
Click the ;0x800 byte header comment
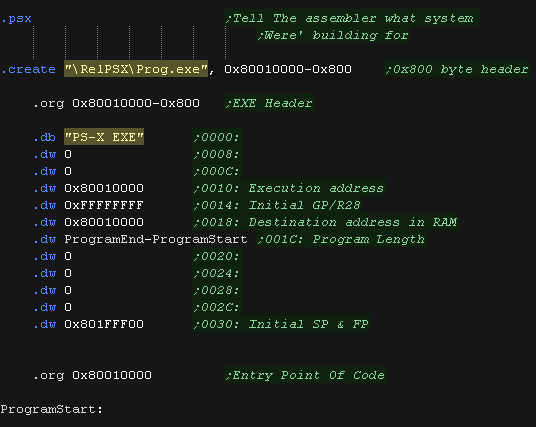(457, 69)
